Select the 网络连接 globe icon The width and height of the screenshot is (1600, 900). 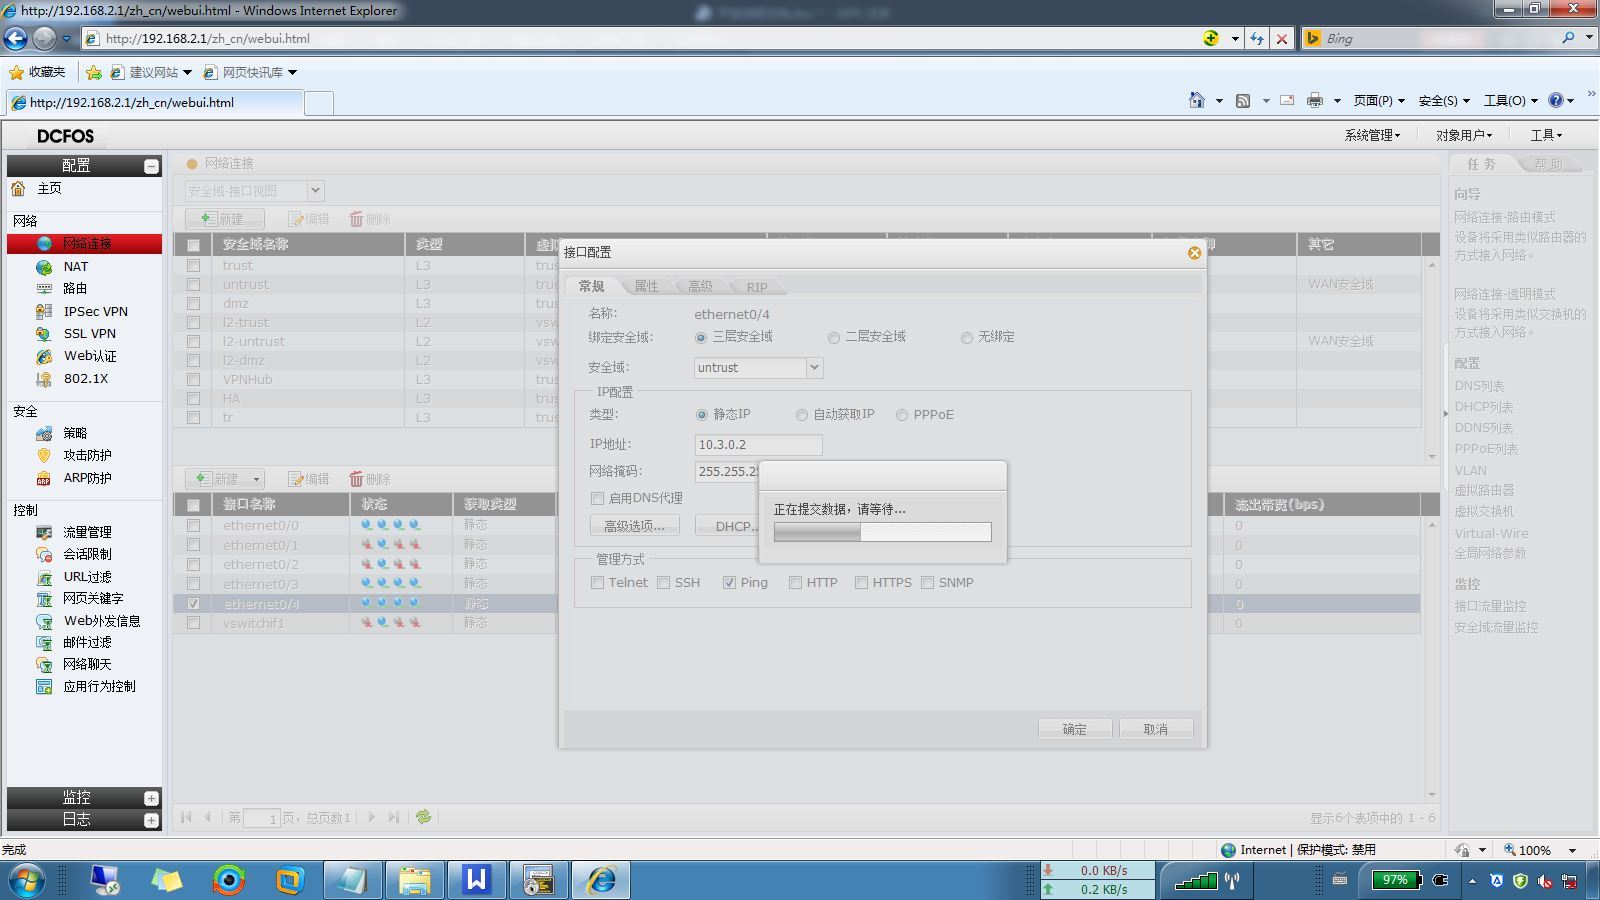pyautogui.click(x=44, y=244)
